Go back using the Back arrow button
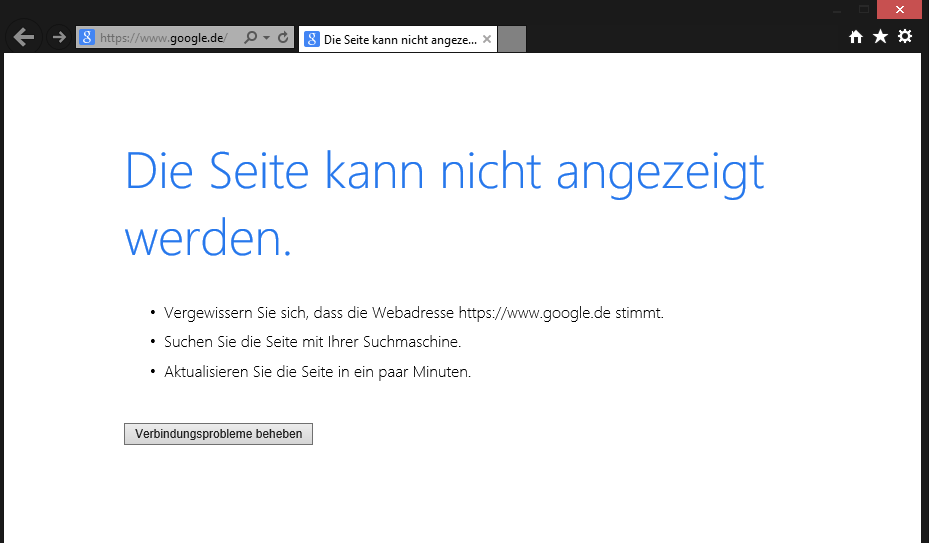The height and width of the screenshot is (543, 929). click(24, 37)
